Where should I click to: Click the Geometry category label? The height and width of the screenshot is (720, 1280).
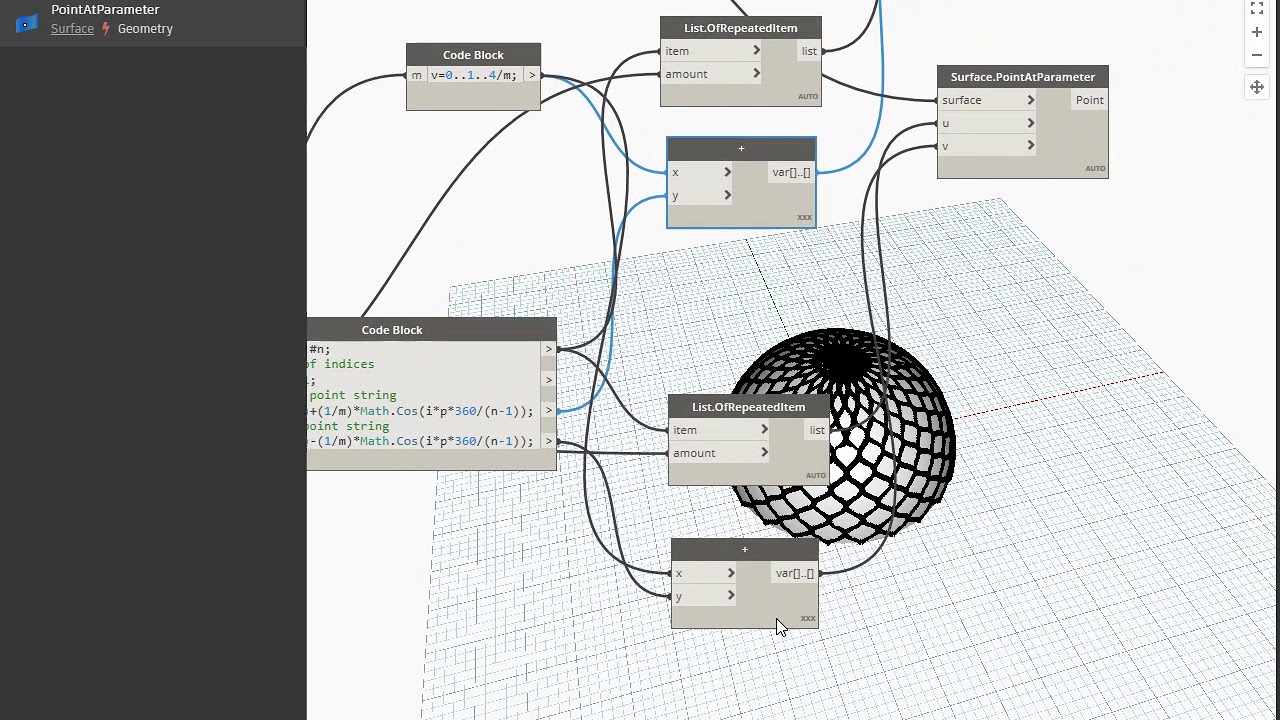[x=145, y=29]
